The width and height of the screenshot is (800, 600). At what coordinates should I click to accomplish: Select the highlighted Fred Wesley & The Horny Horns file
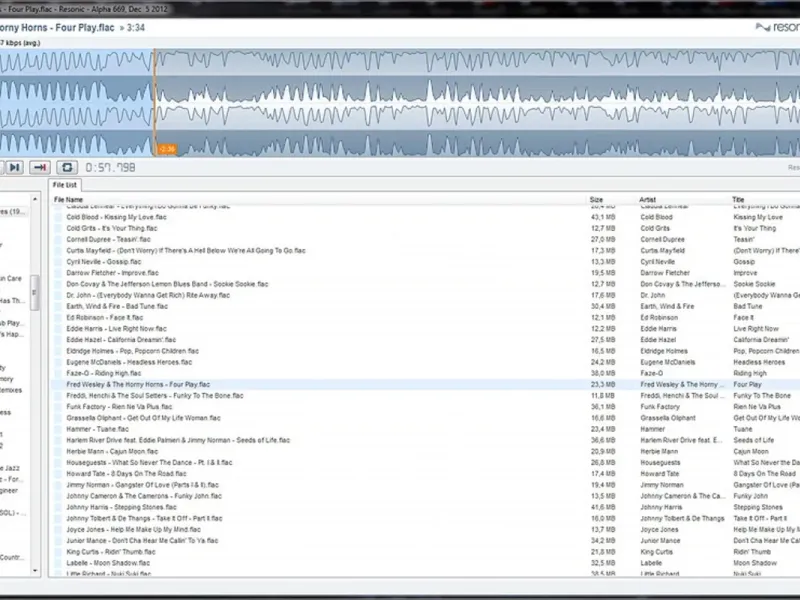[138, 385]
